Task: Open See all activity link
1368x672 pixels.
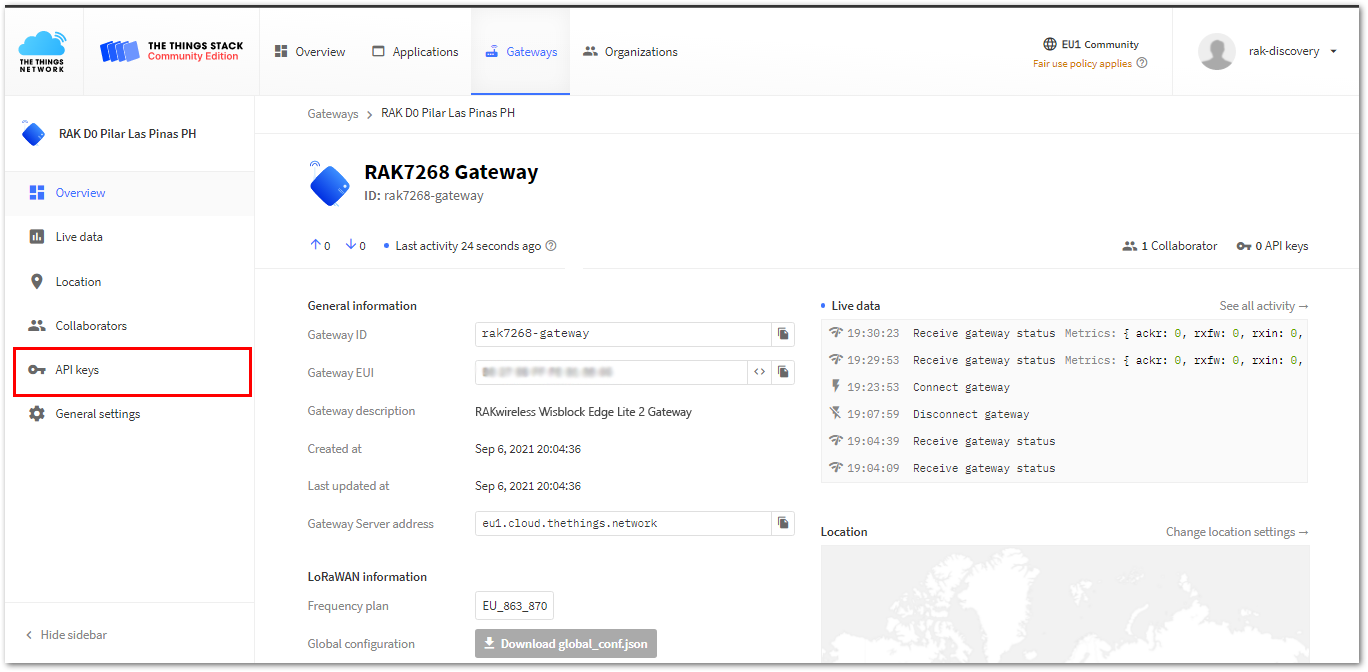Action: pos(1264,305)
